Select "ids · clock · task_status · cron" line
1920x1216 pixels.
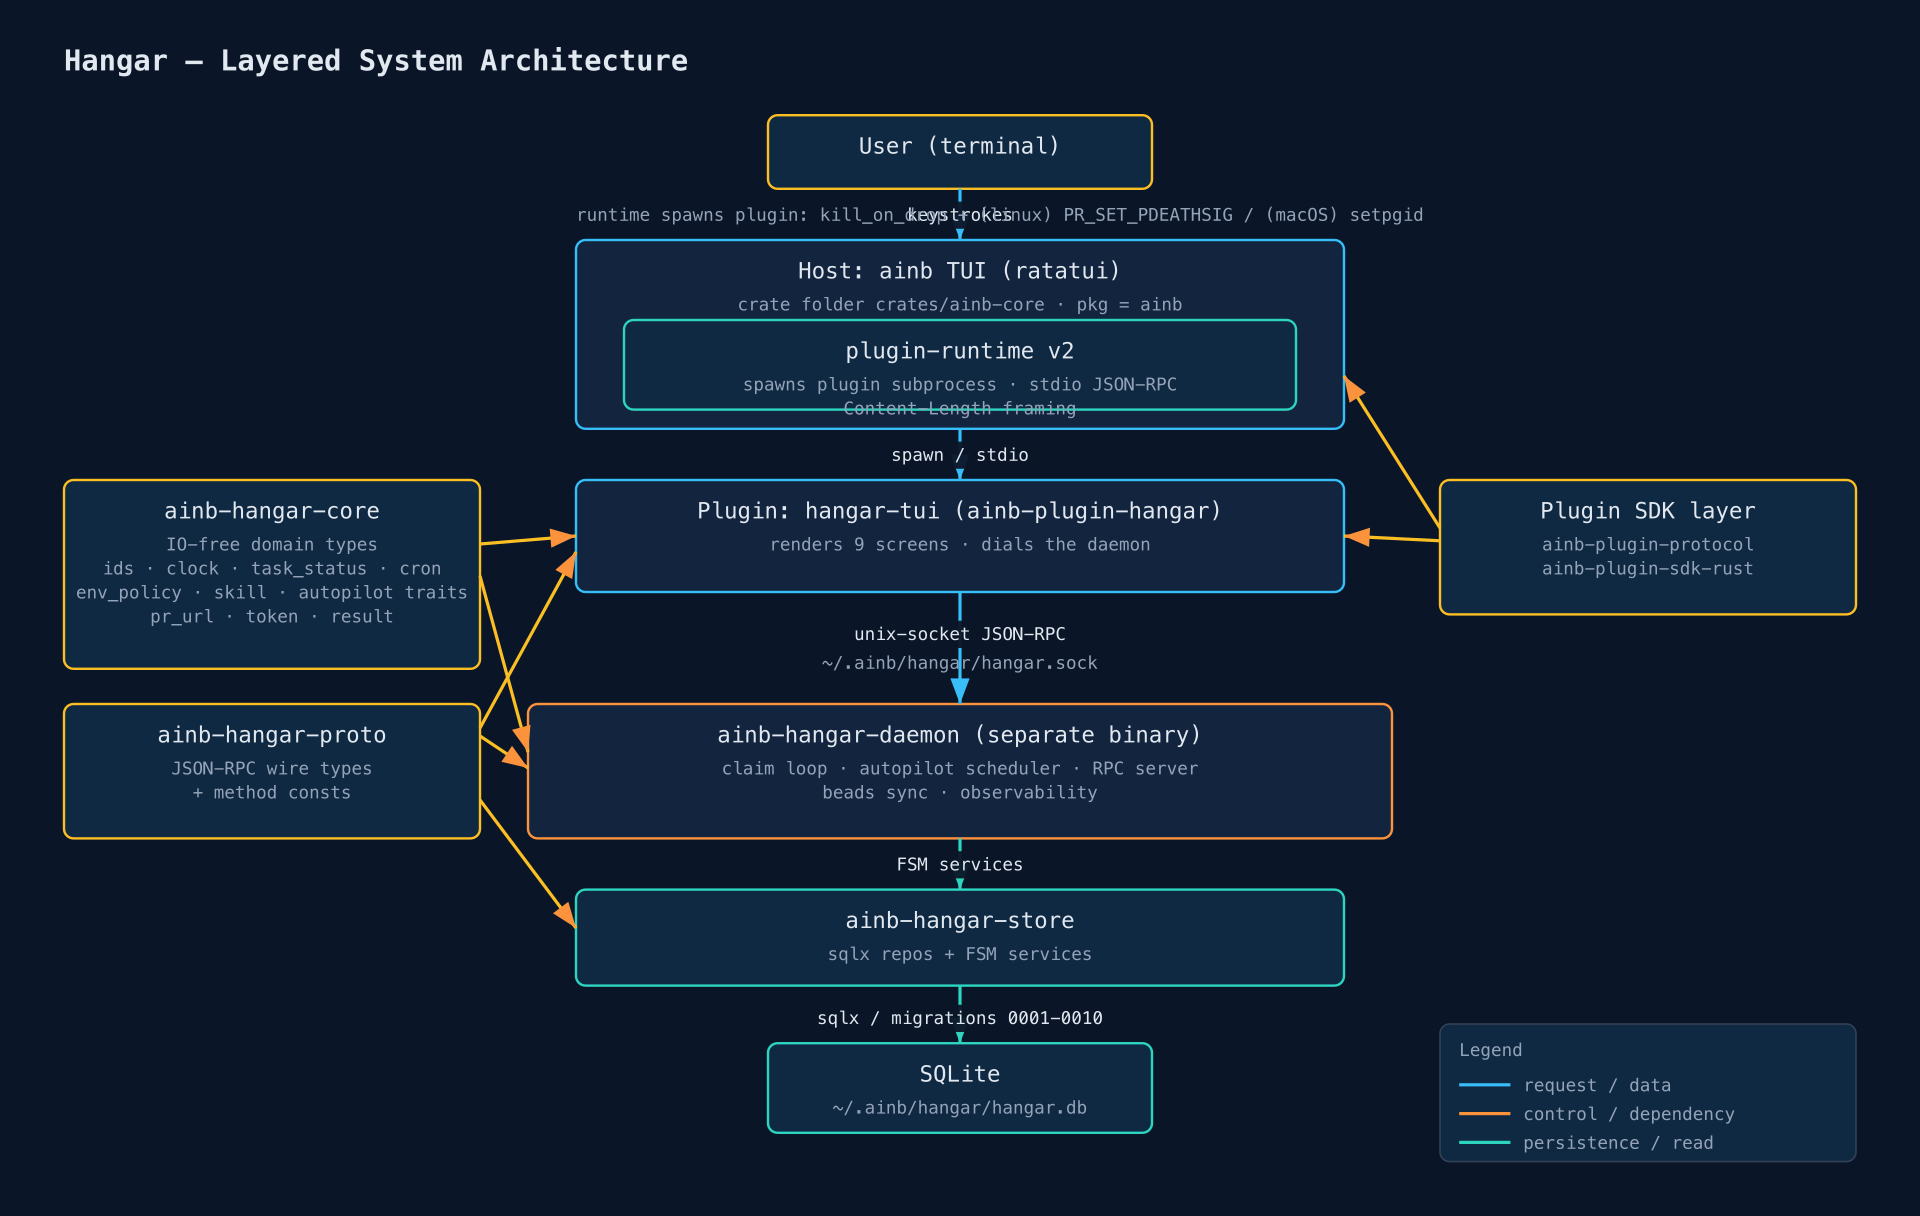point(272,569)
